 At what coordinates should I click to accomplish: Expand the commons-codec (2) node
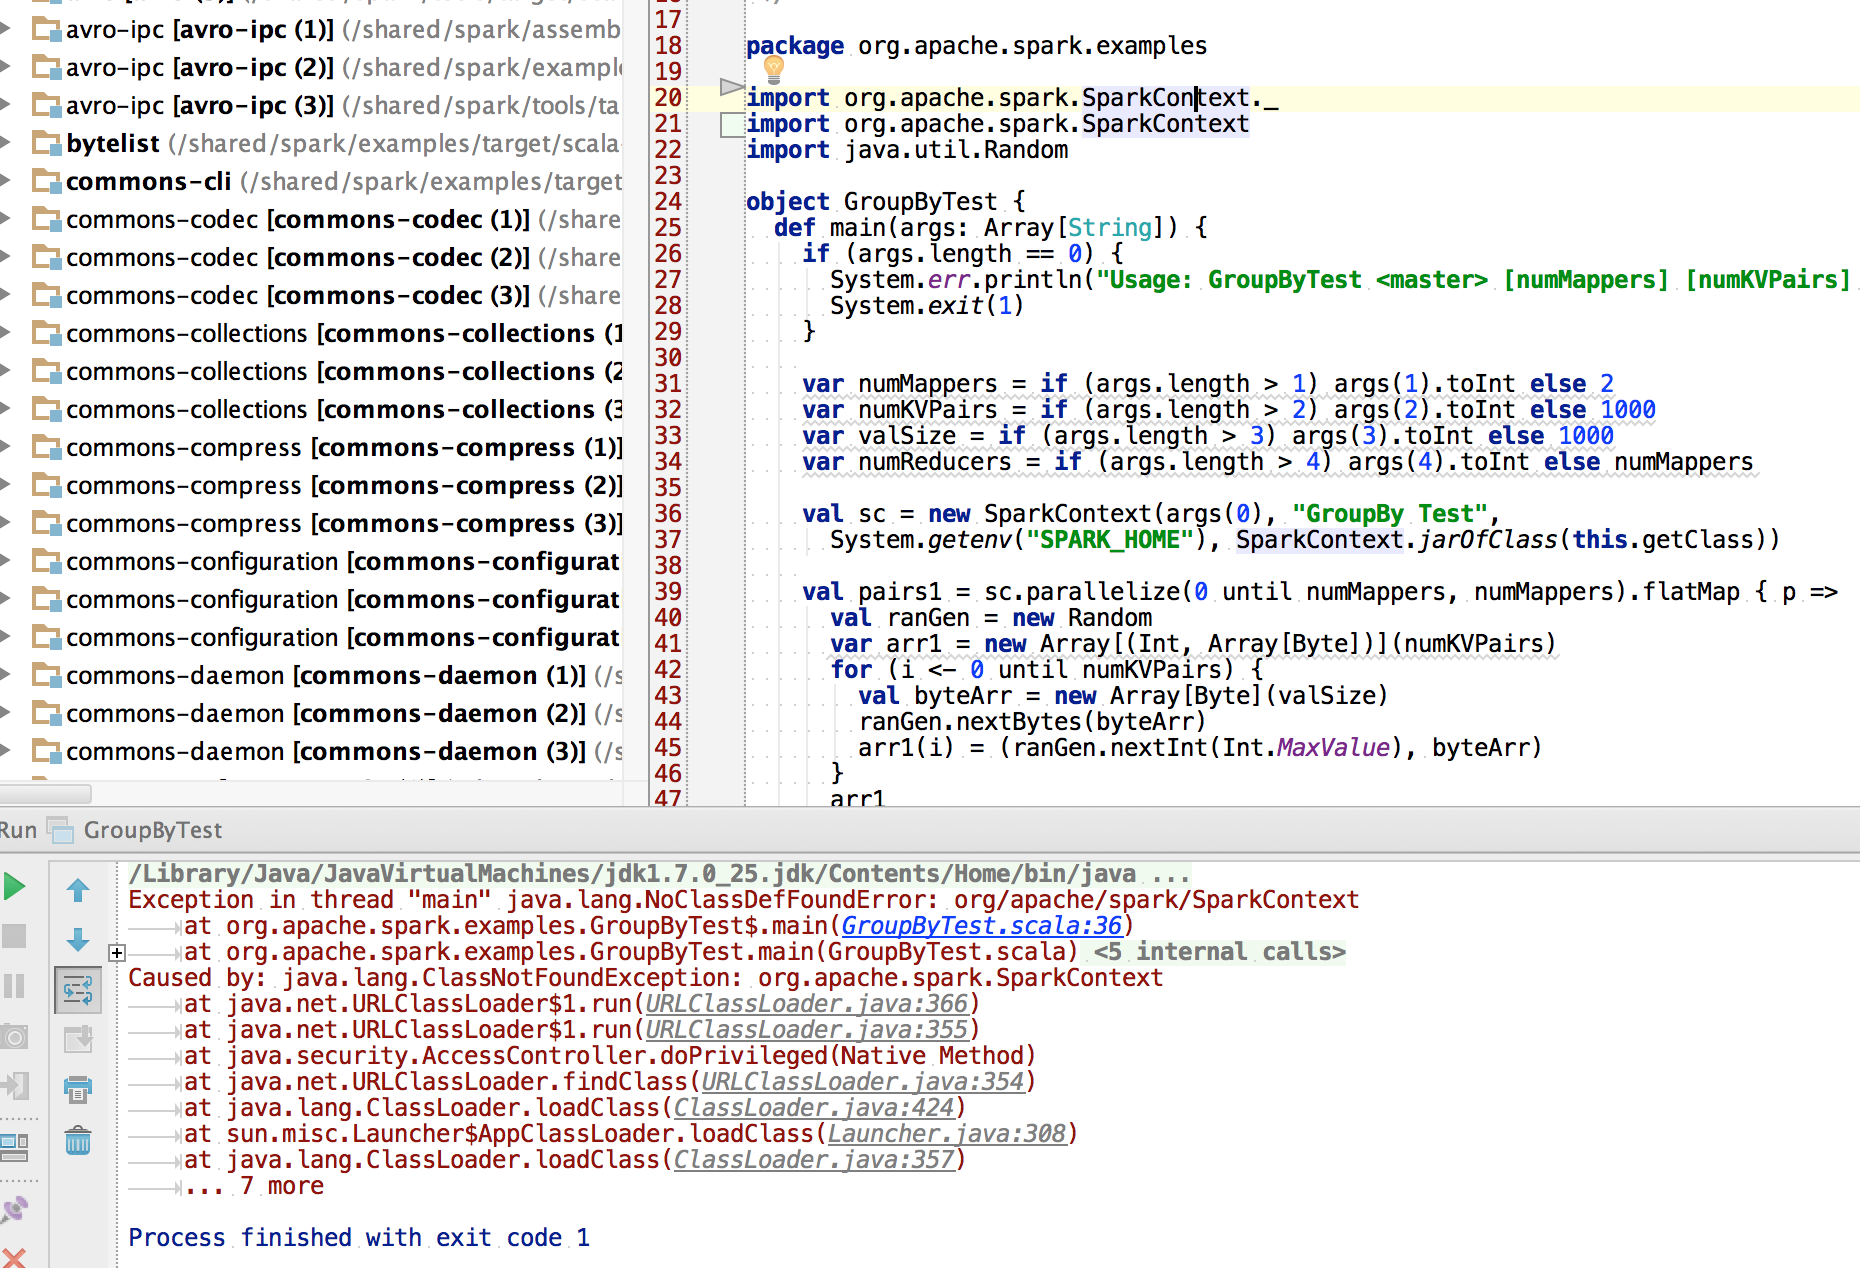point(5,257)
